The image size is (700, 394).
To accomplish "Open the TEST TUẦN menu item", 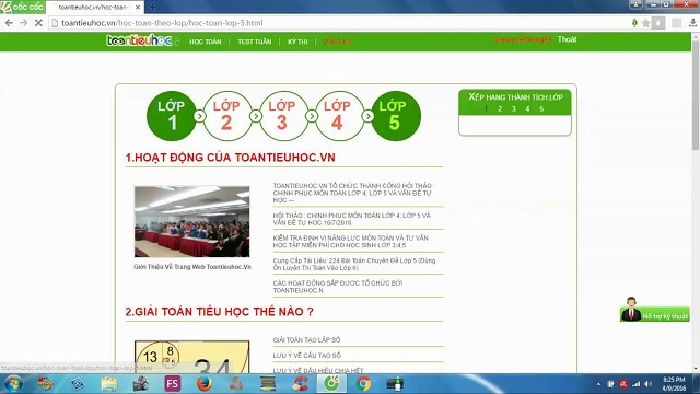I will click(254, 41).
